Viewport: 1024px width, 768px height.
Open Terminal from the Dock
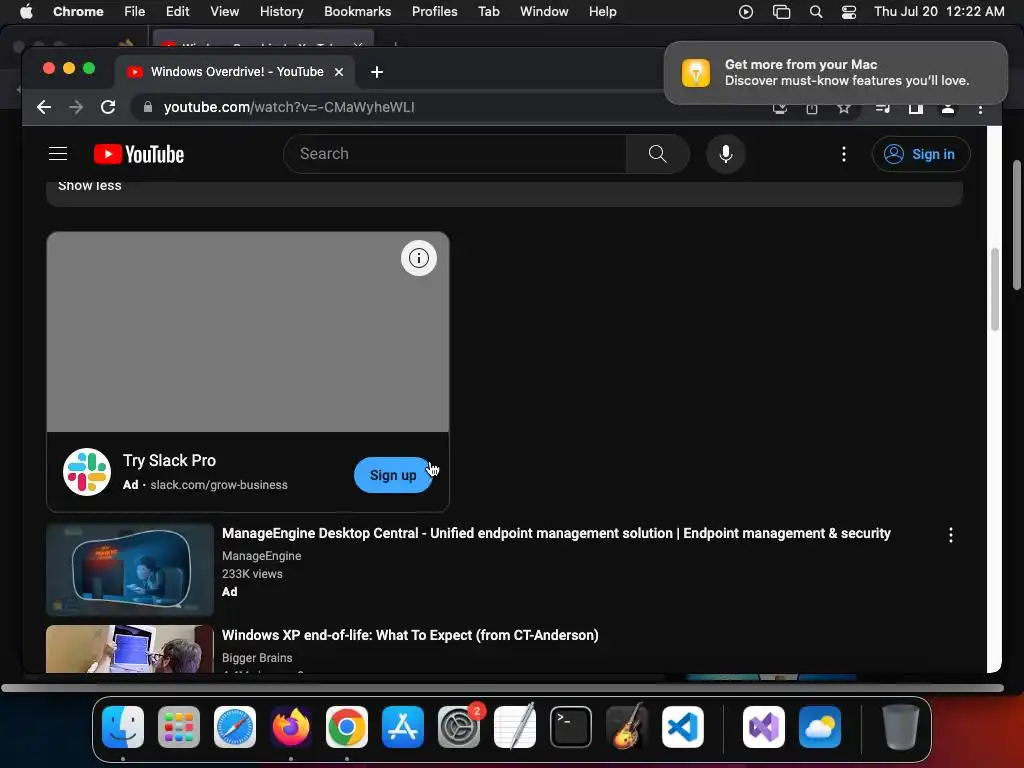[x=571, y=727]
